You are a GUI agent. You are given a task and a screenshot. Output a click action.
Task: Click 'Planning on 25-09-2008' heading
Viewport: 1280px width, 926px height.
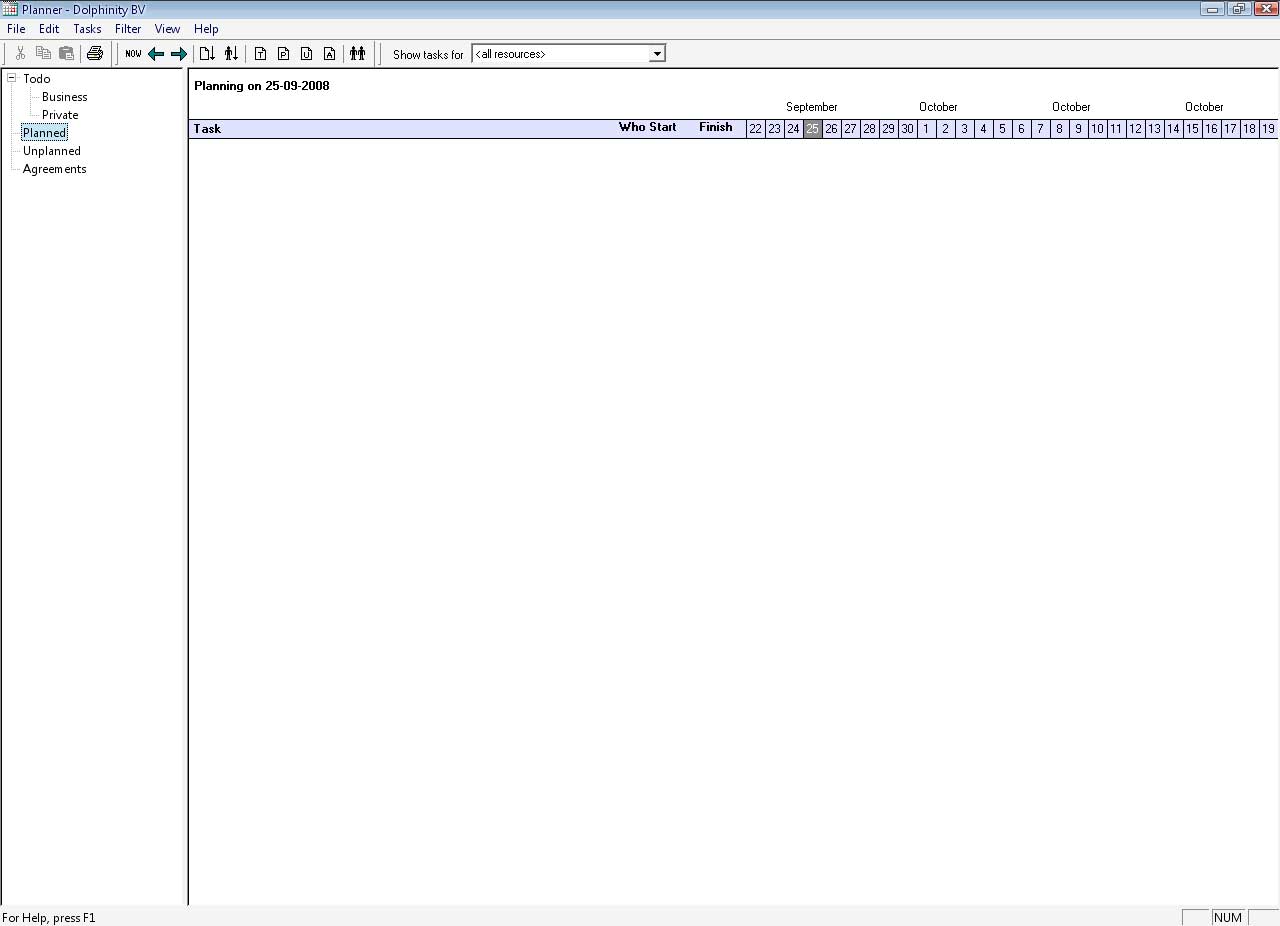tap(262, 86)
